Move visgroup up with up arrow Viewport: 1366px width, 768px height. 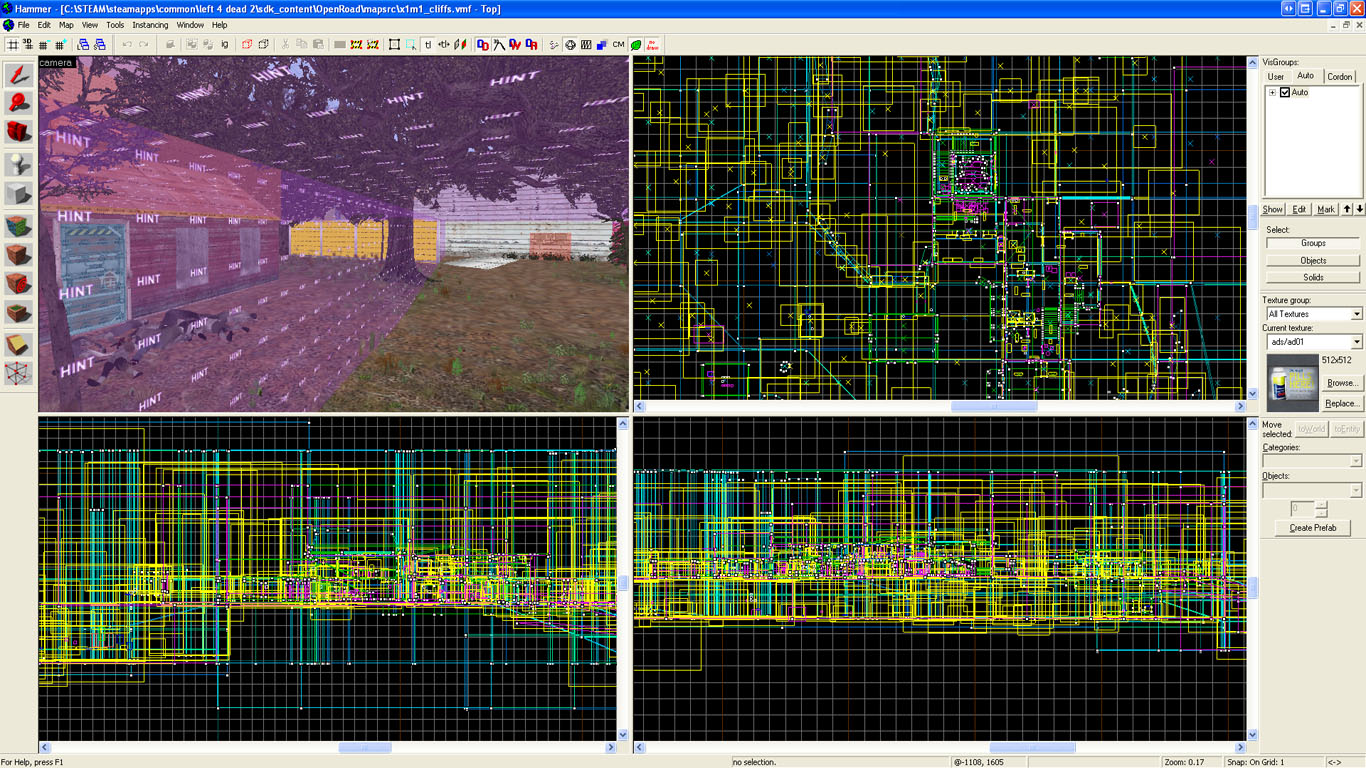tap(1347, 209)
